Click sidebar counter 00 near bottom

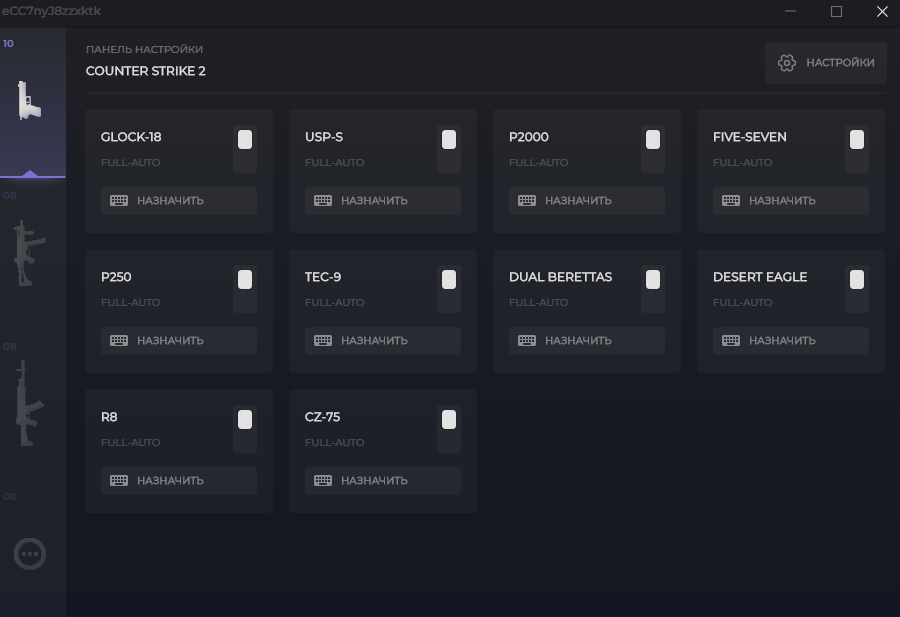[10, 496]
